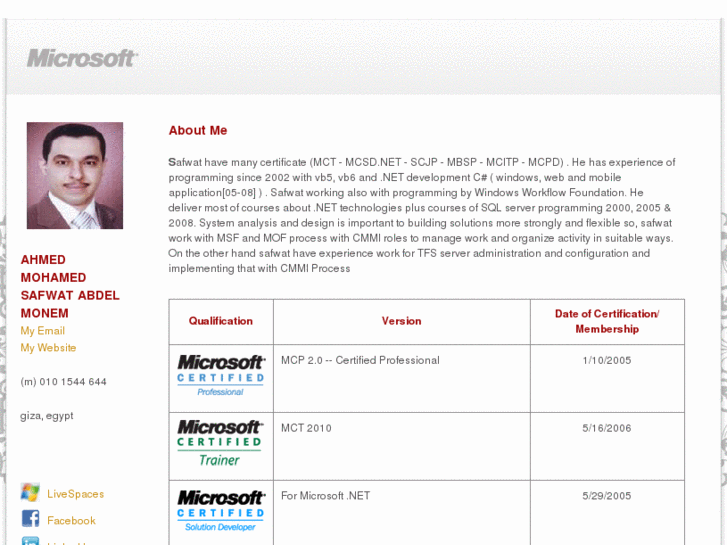Open the My Email link

[x=43, y=331]
